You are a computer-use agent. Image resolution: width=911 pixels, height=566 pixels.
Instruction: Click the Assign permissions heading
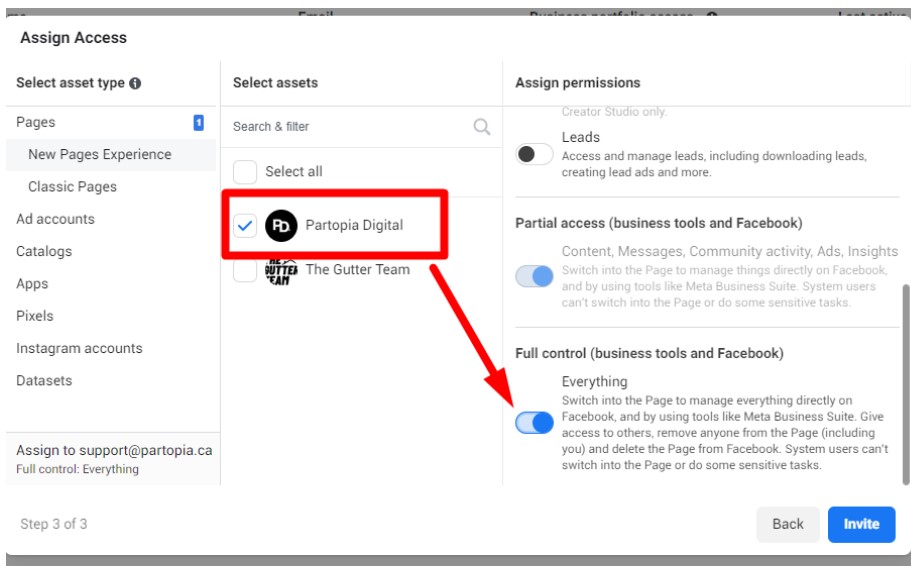tap(578, 83)
